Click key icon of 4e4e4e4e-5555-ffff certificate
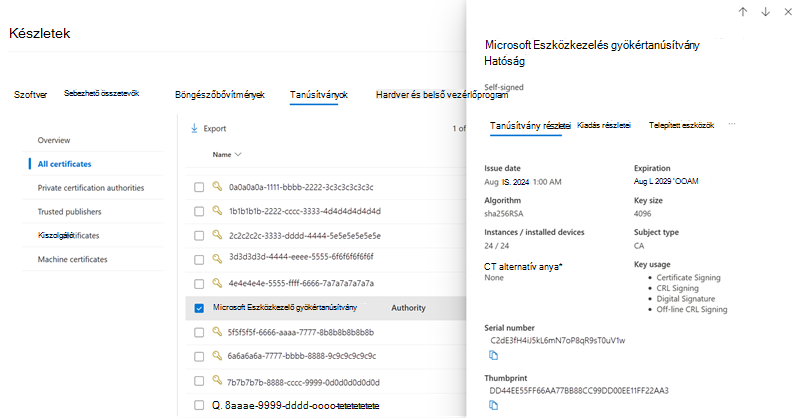Image resolution: width=800 pixels, height=418 pixels. tap(217, 282)
